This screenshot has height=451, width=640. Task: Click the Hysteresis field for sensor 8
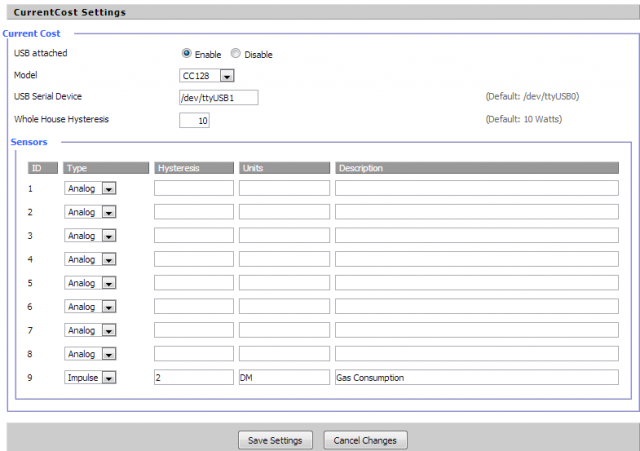[x=194, y=354]
